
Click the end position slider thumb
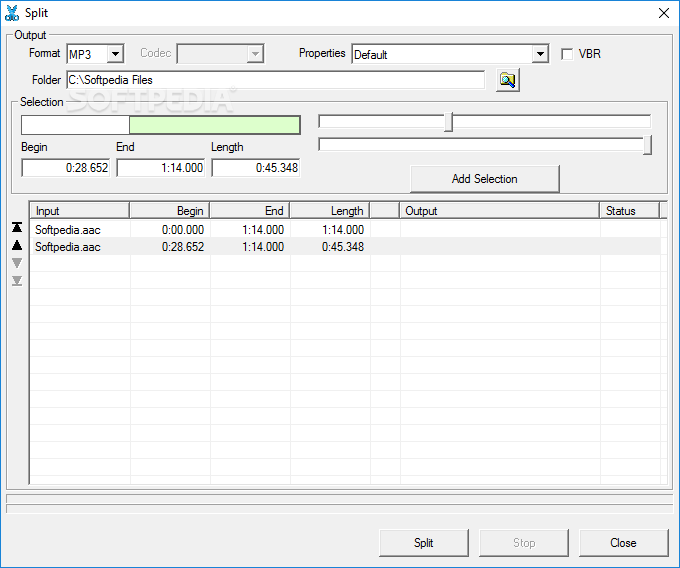click(x=647, y=145)
